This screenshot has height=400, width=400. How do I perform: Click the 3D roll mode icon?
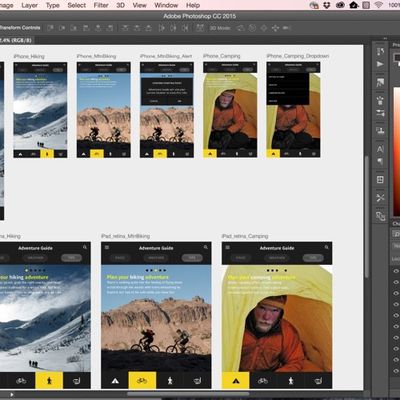tap(252, 28)
